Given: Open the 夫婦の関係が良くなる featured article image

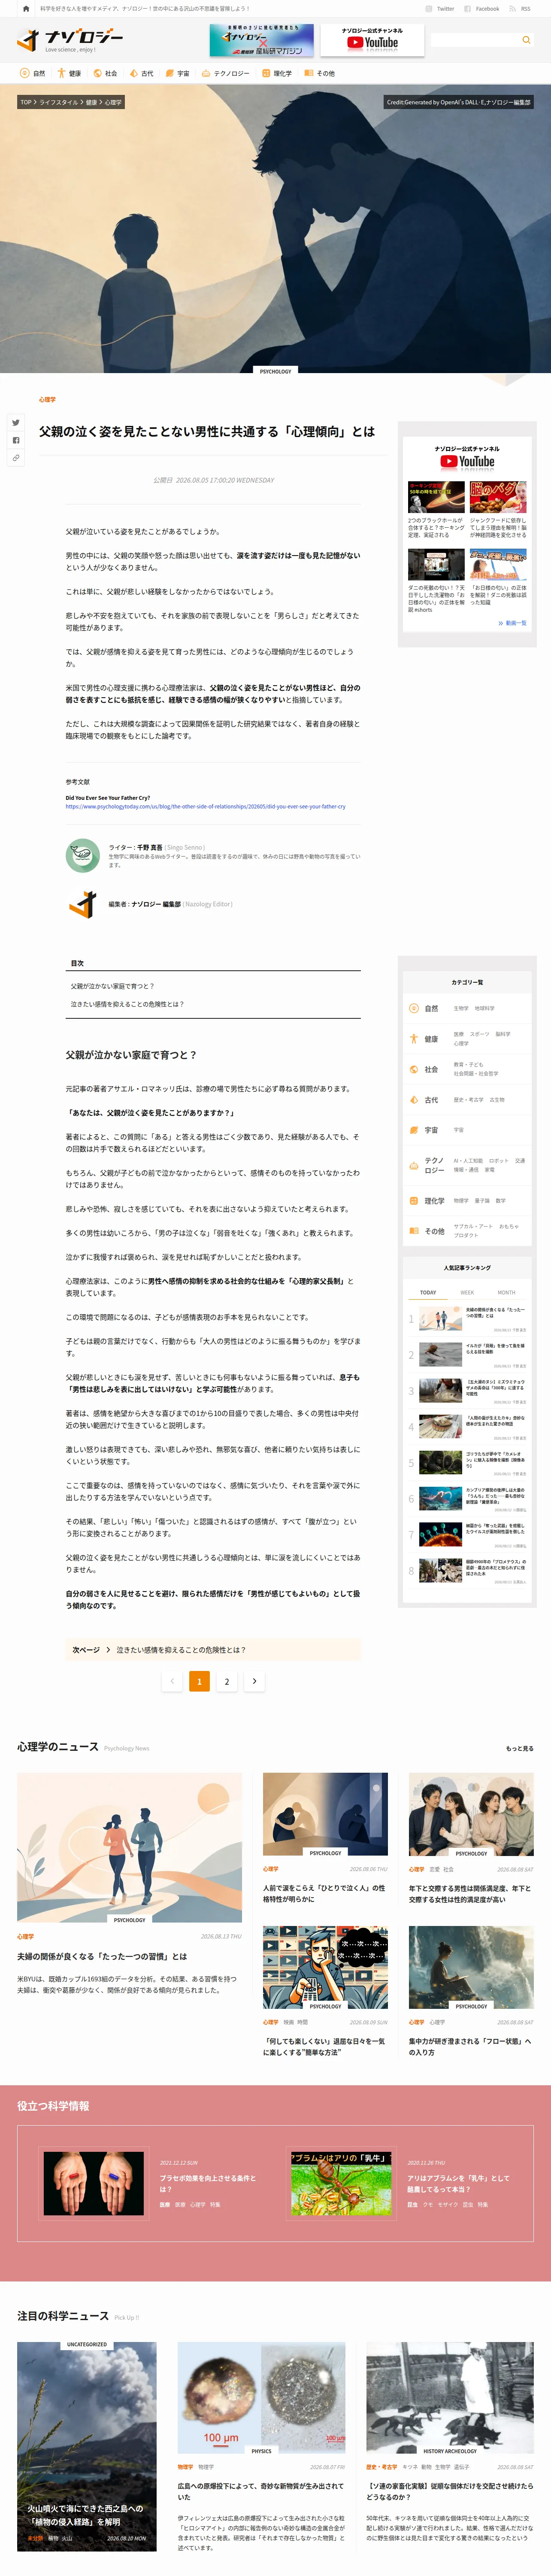Looking at the screenshot, I should [x=129, y=1848].
